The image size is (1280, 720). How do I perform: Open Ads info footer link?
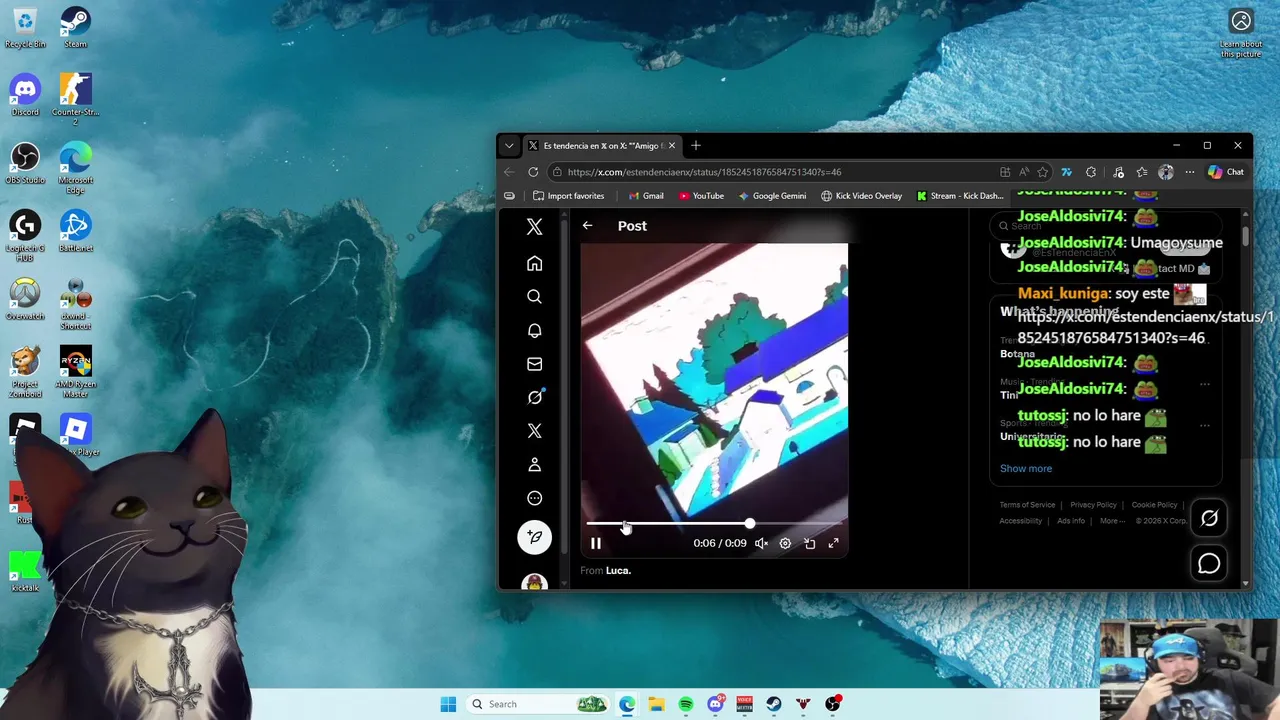click(x=1071, y=521)
